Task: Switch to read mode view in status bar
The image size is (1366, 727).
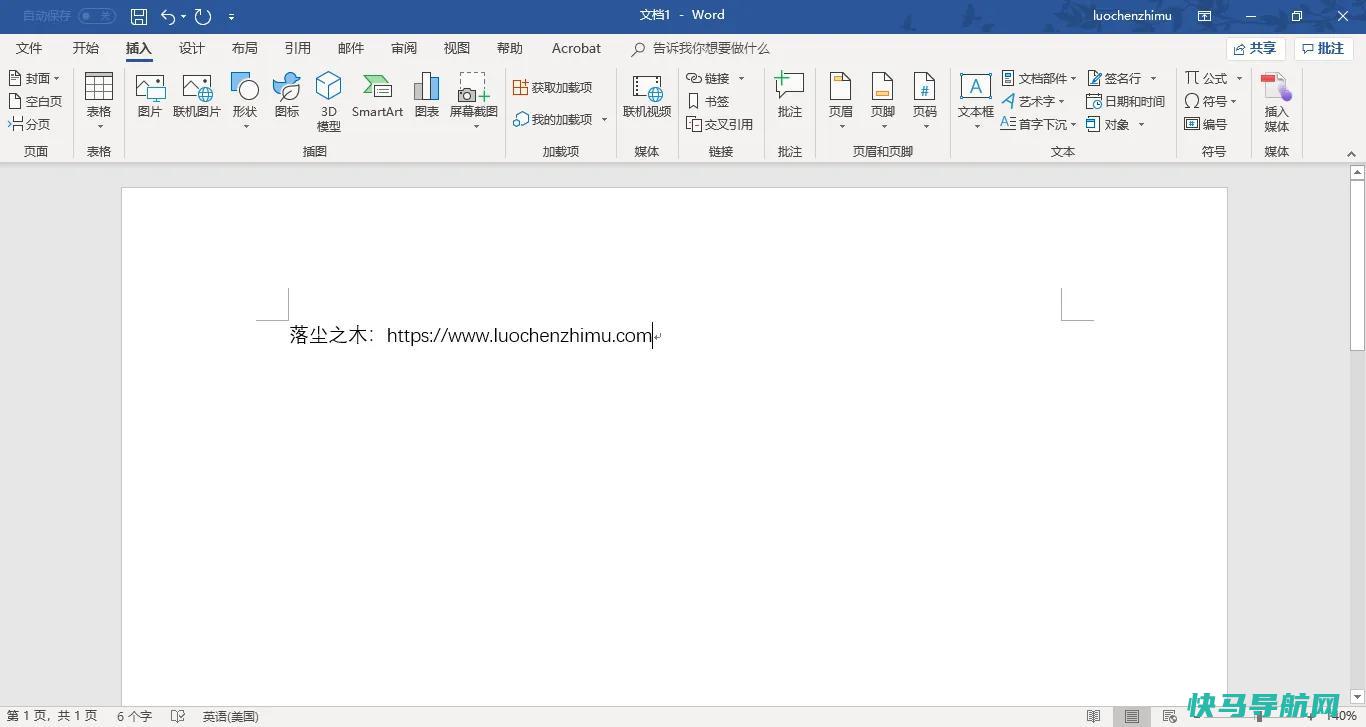Action: [x=1094, y=716]
